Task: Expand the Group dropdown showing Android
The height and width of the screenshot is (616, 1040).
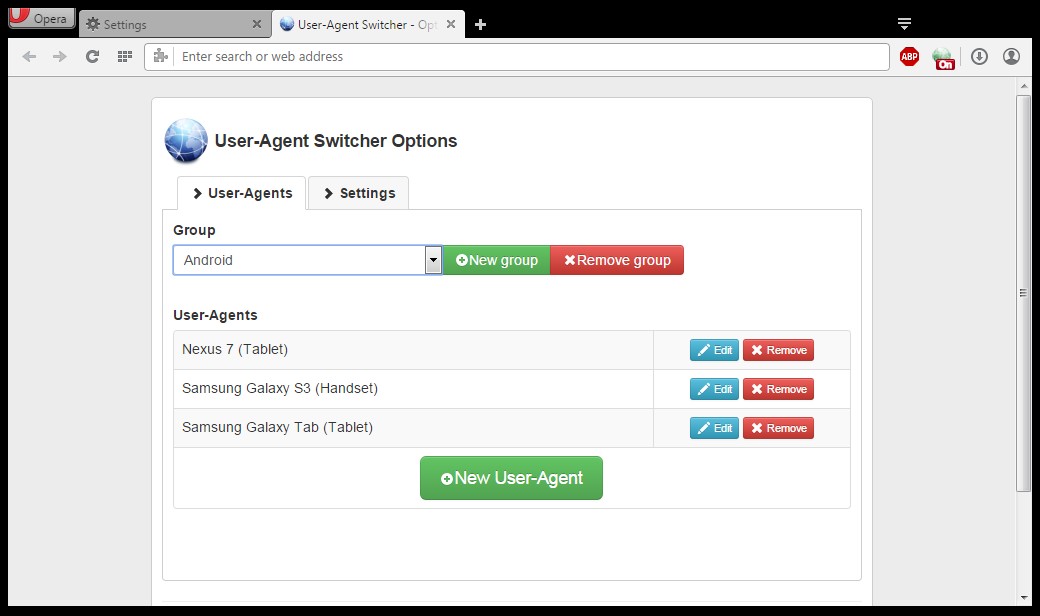Action: (x=433, y=260)
